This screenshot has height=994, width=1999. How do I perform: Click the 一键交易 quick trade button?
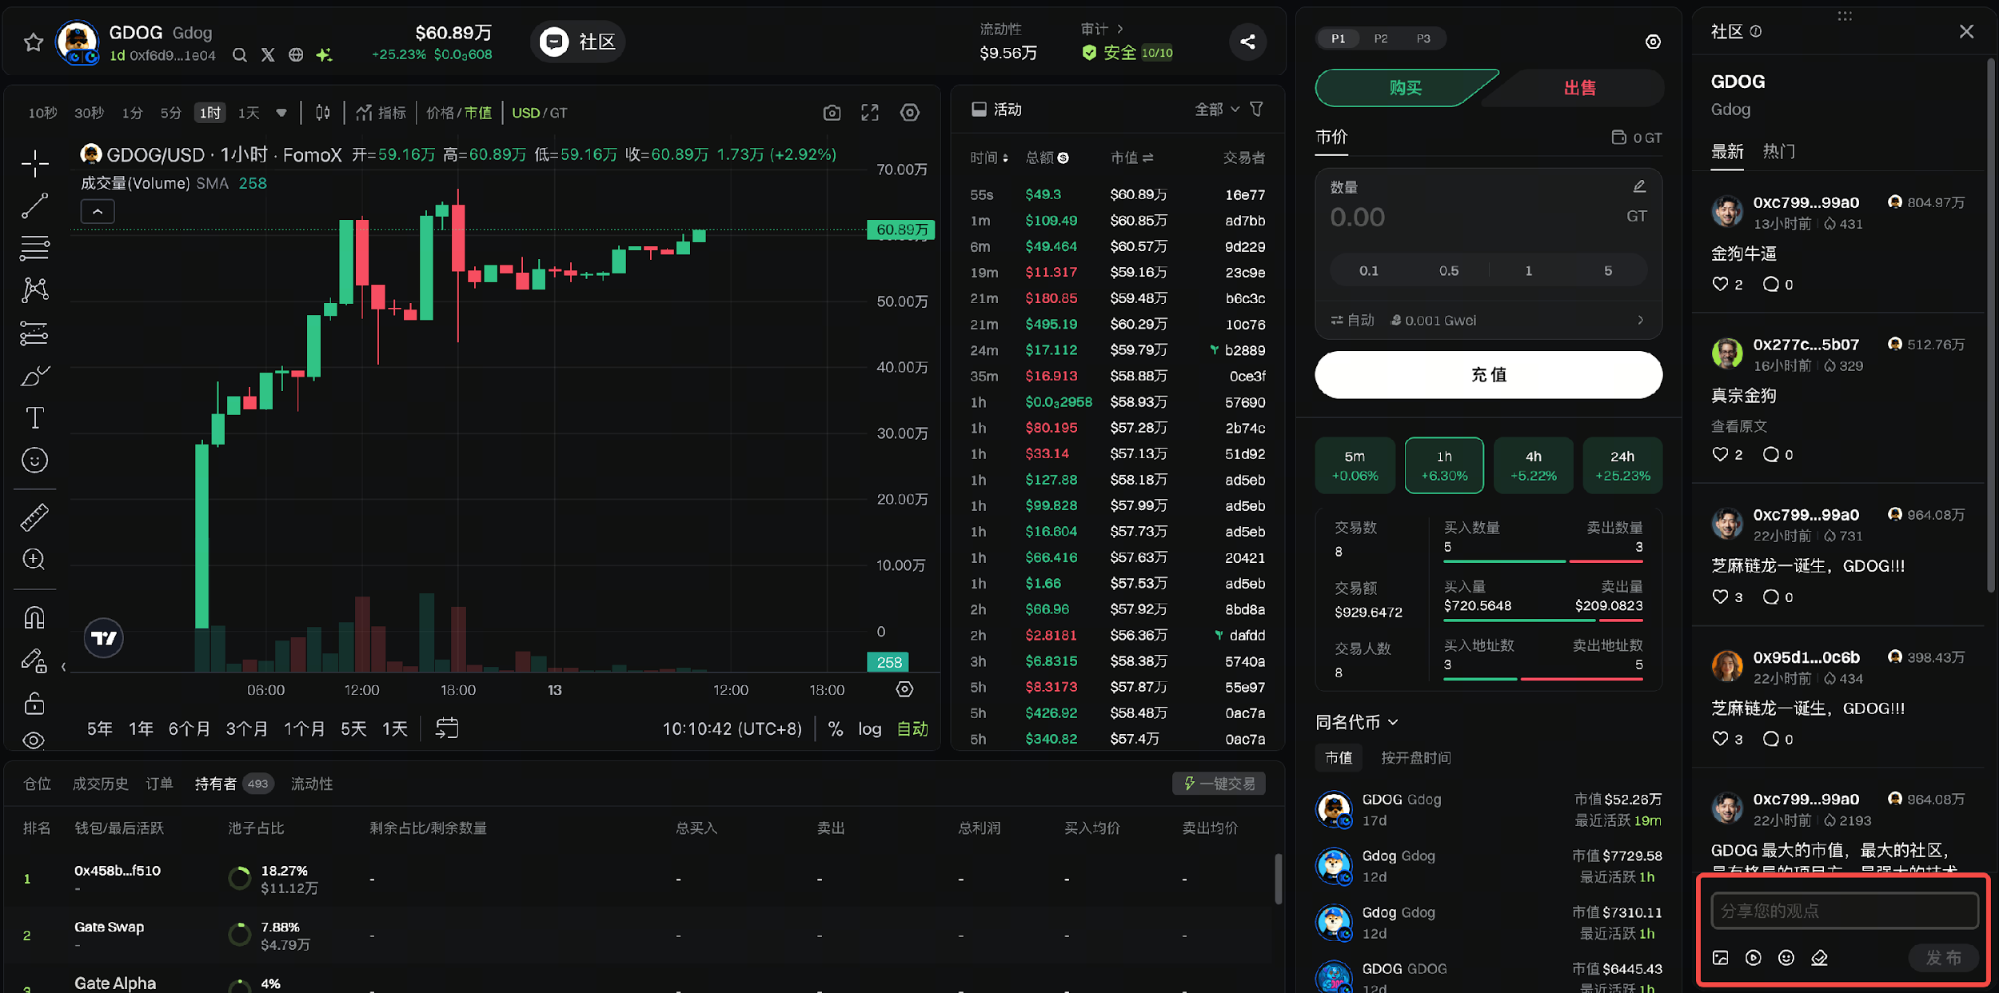[1219, 784]
